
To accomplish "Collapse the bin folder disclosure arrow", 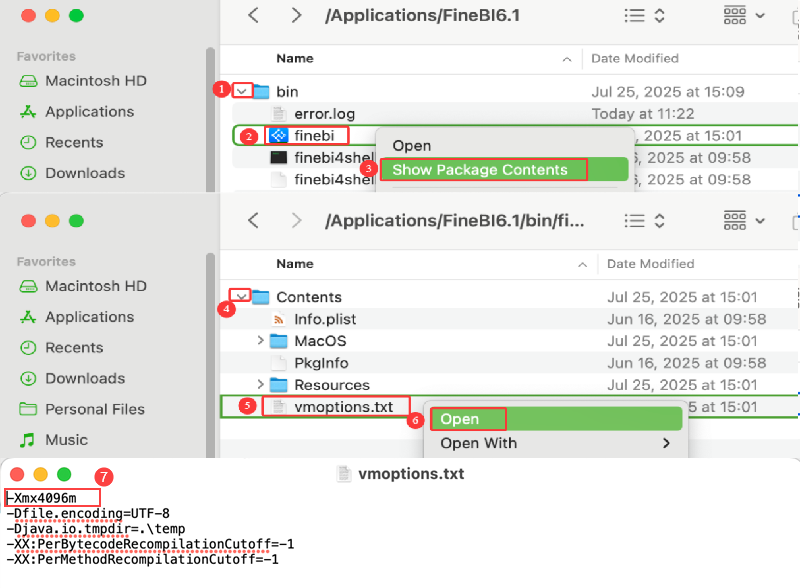I will (x=243, y=91).
